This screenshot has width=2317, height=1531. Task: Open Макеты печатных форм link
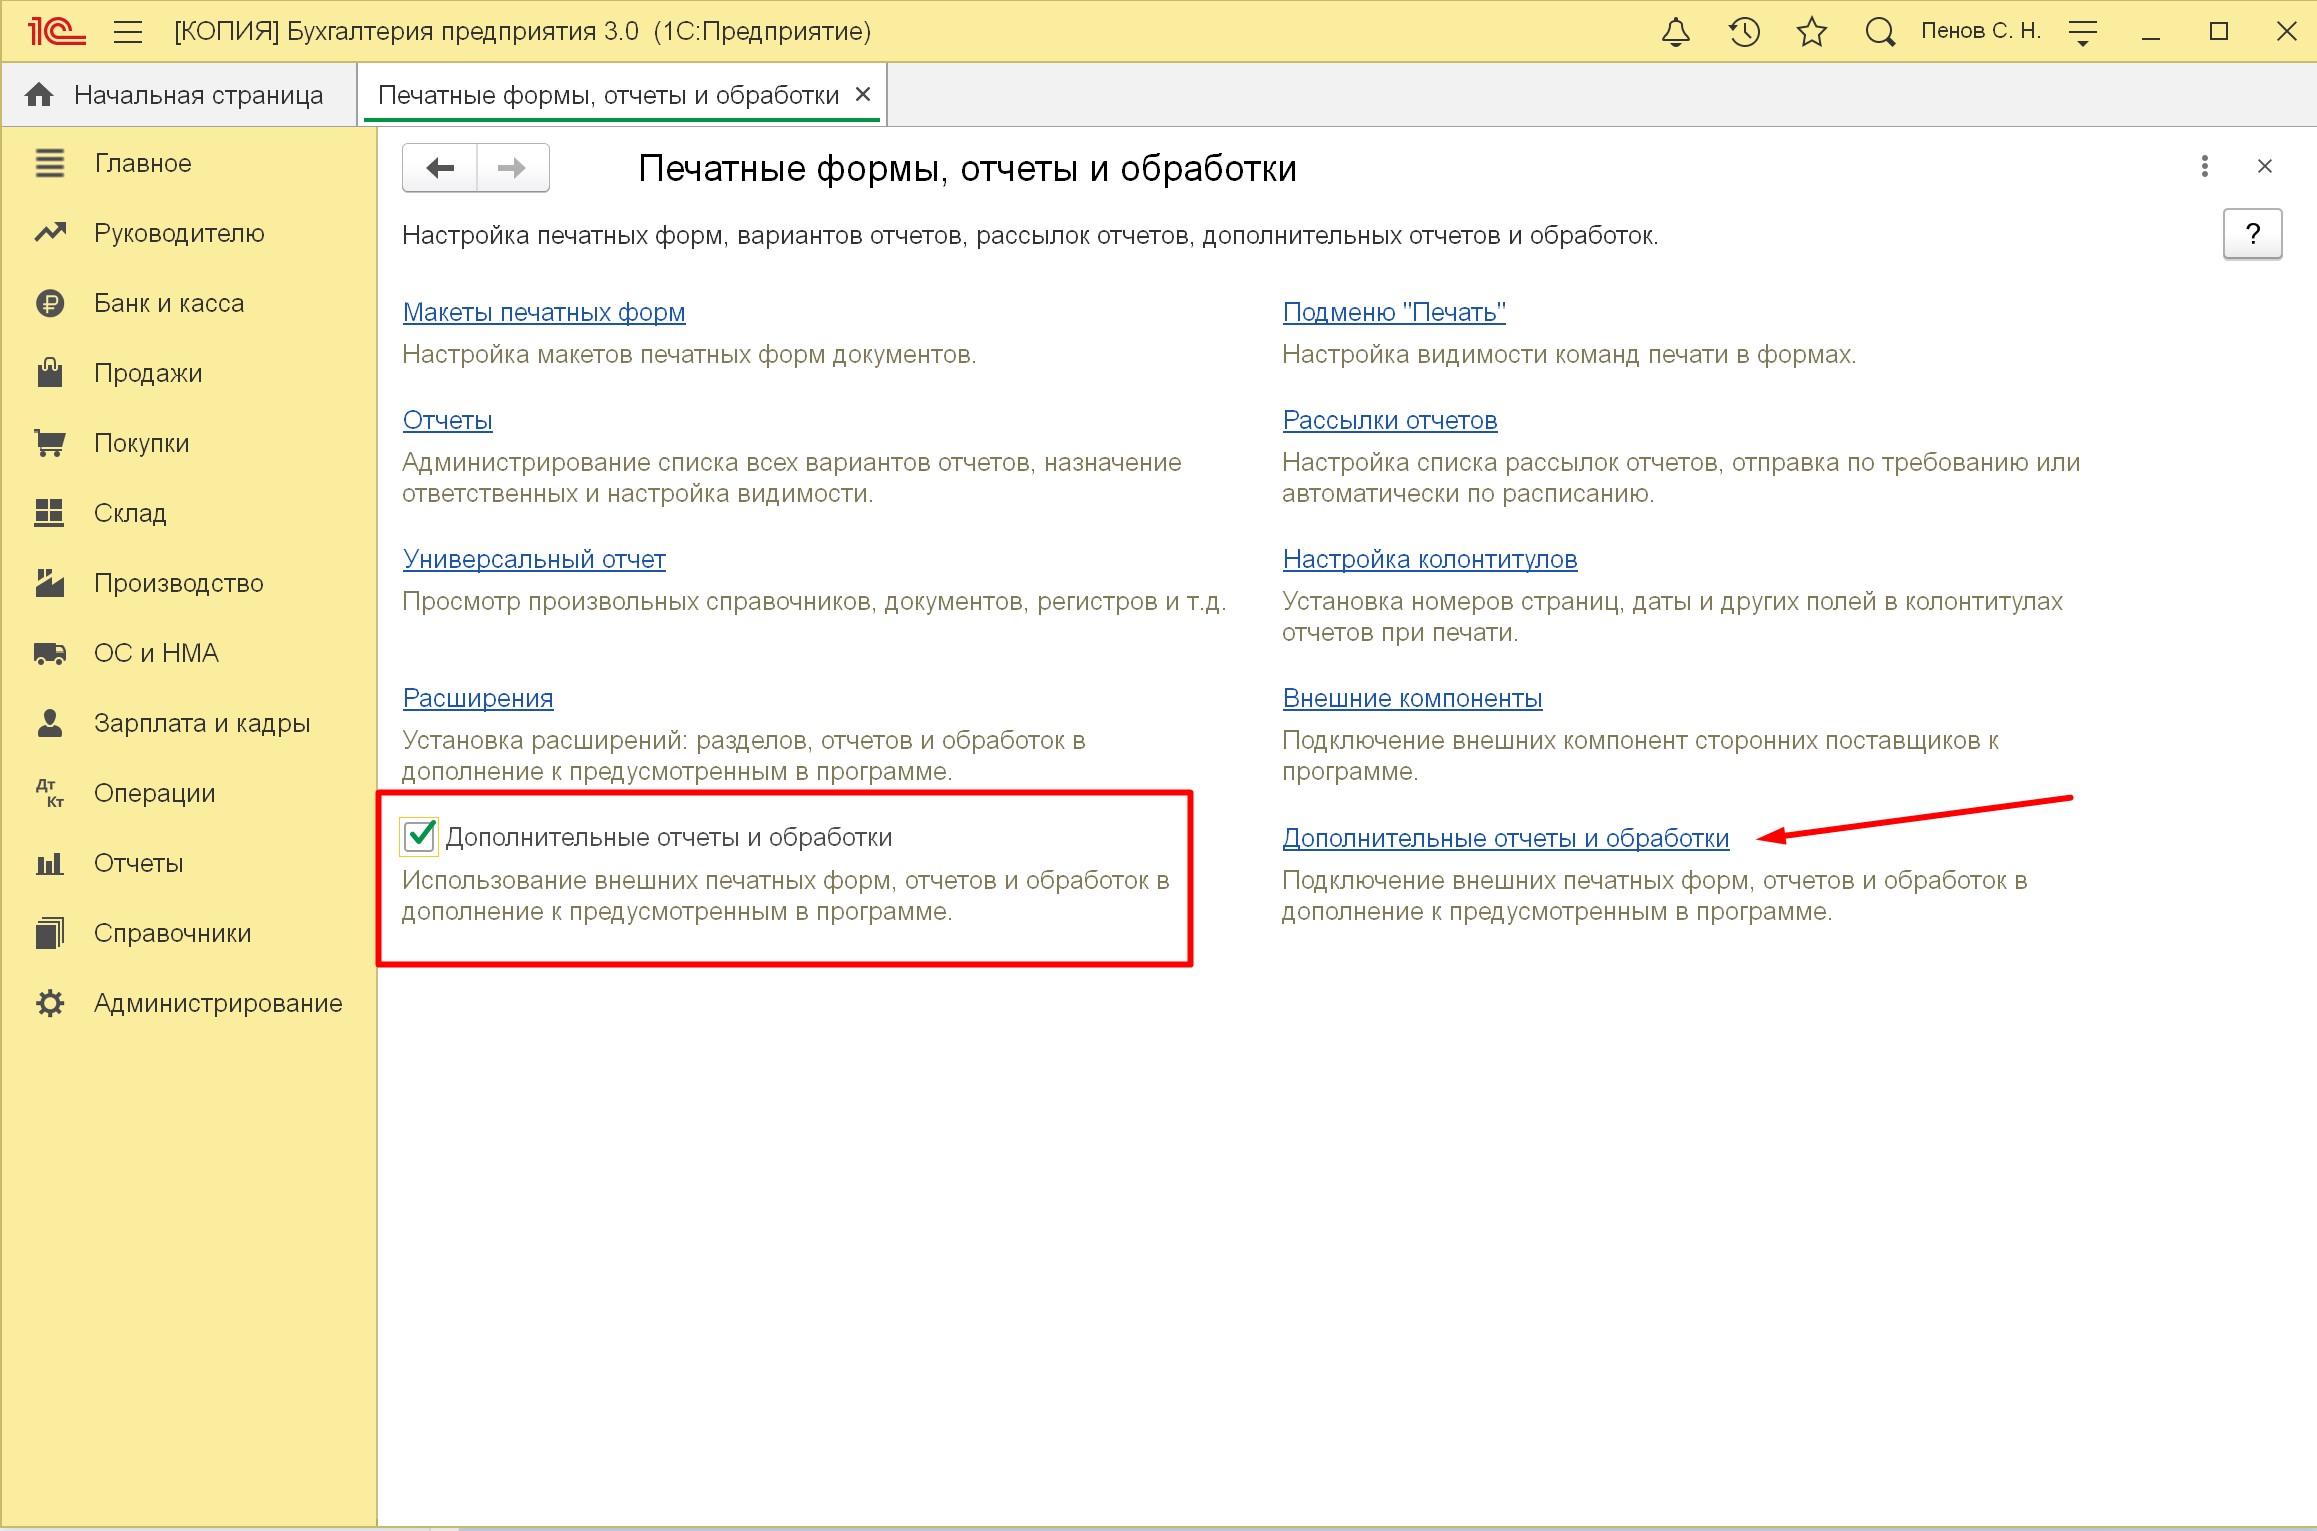(x=544, y=312)
